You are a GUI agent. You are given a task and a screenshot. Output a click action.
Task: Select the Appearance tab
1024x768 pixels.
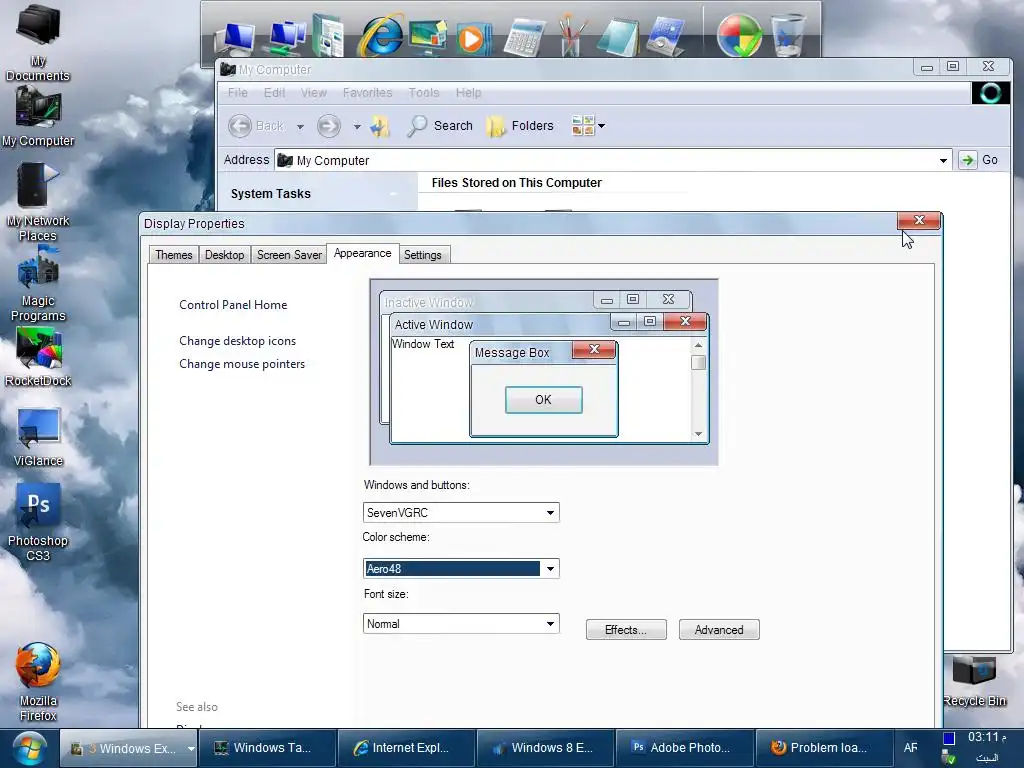(x=362, y=253)
